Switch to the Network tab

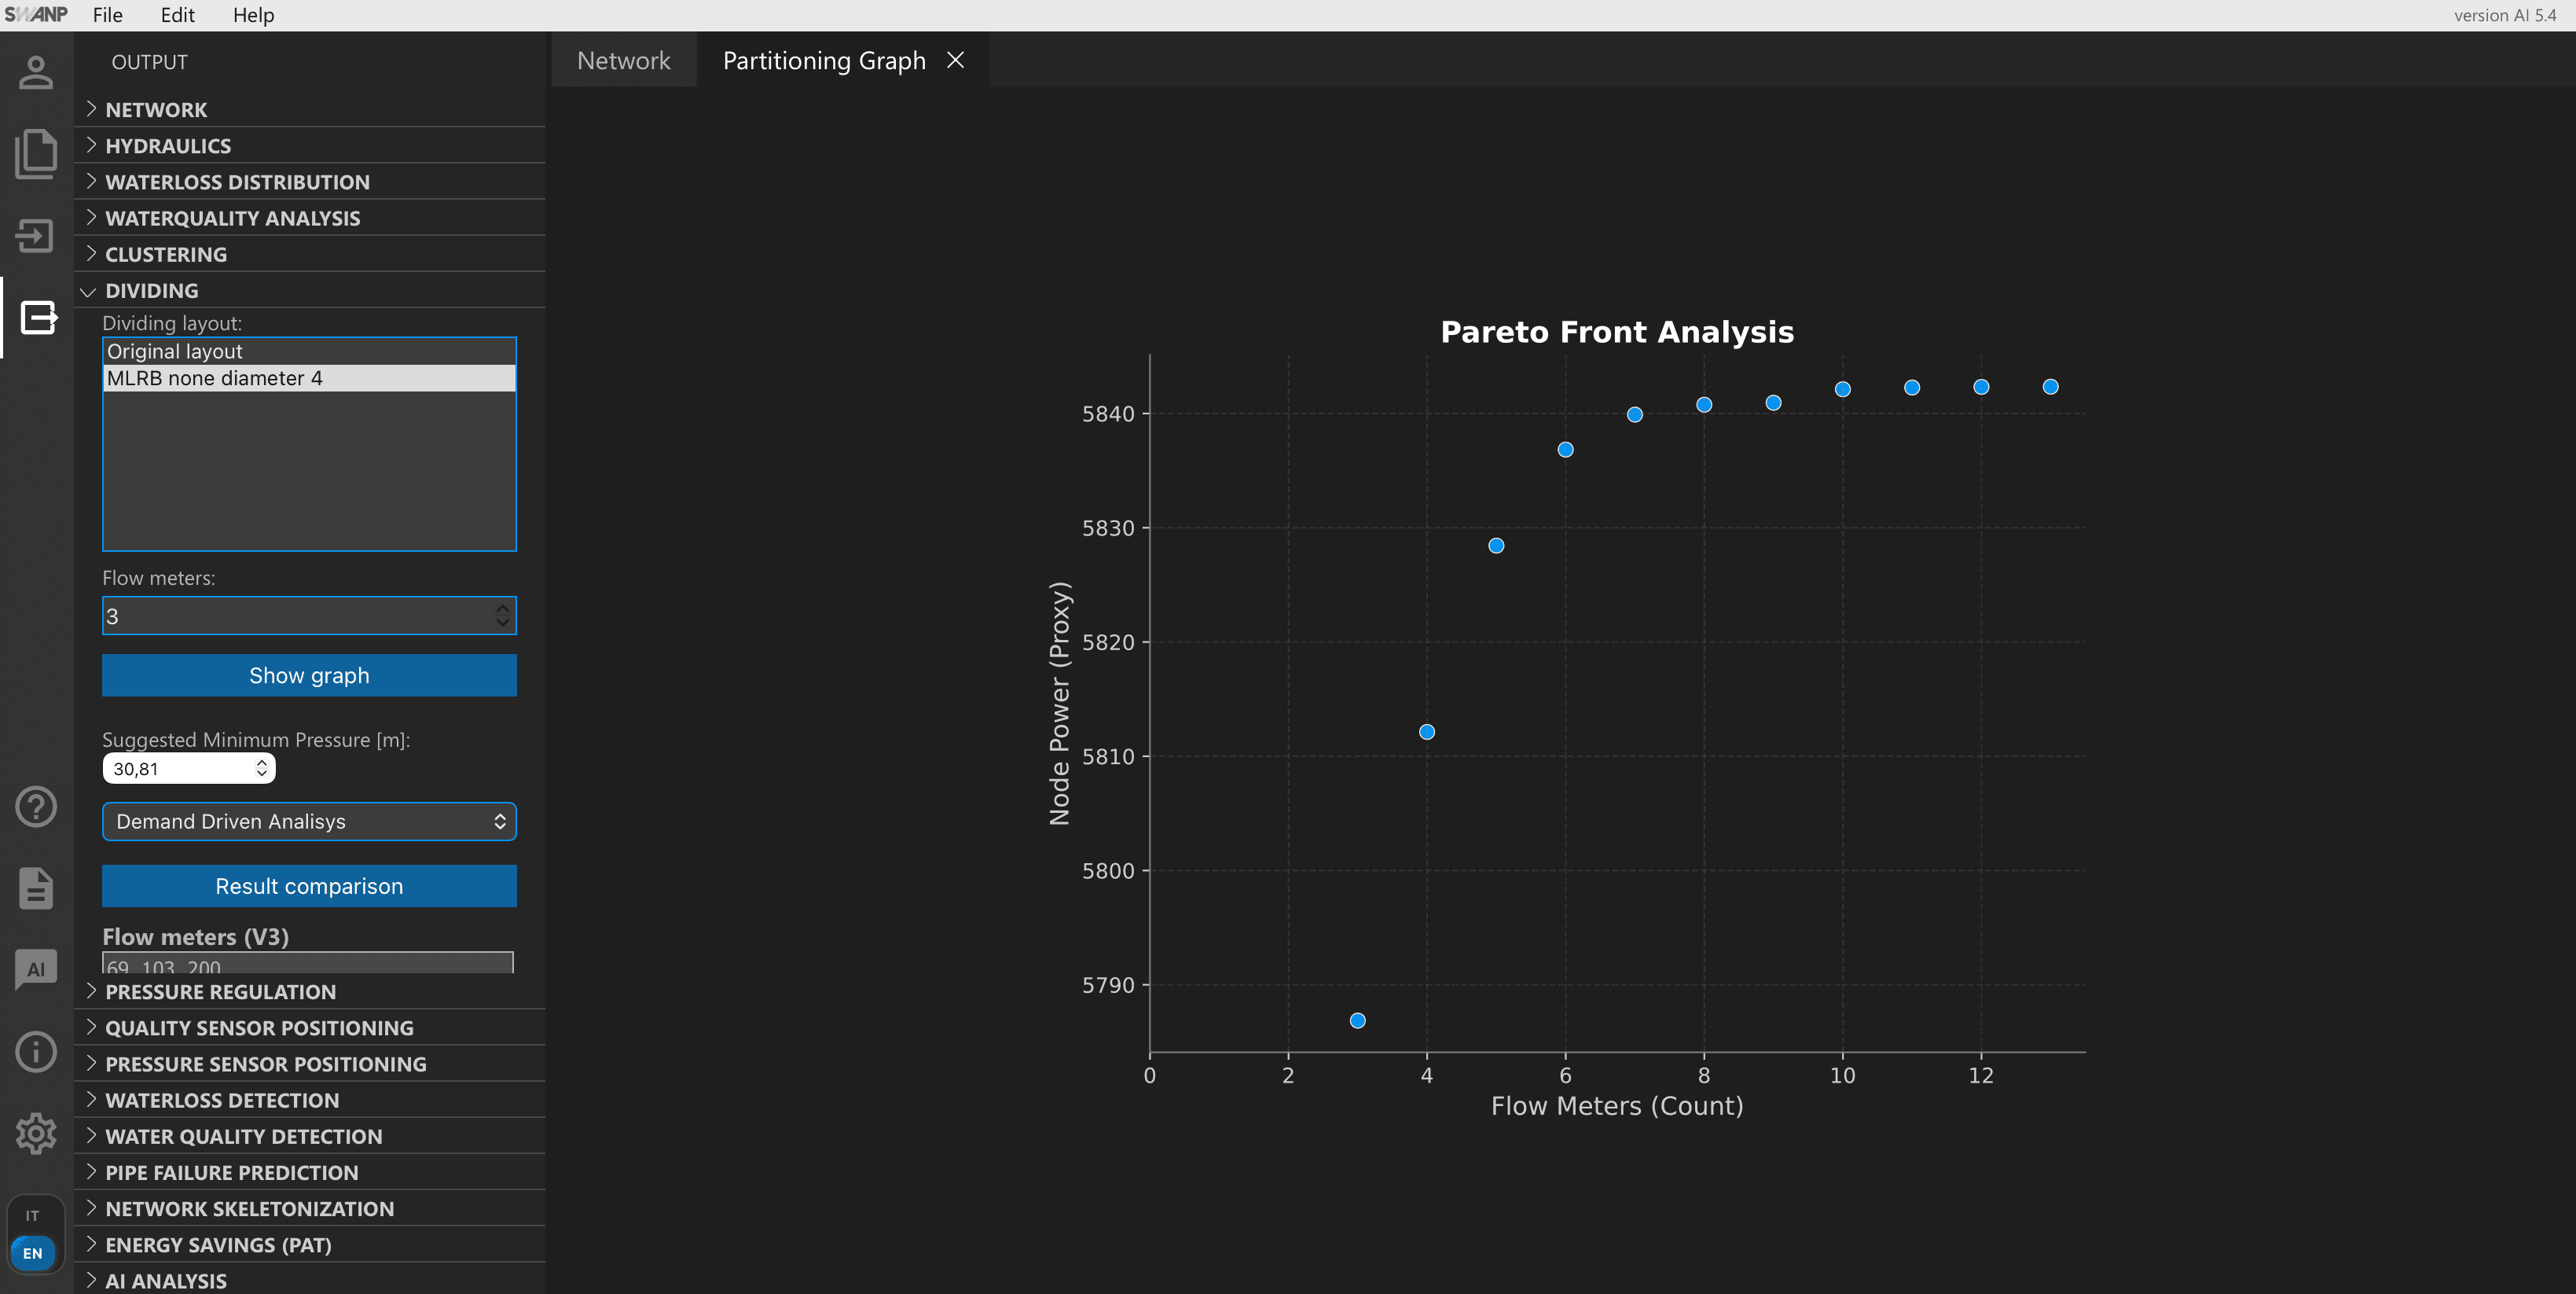[x=623, y=60]
